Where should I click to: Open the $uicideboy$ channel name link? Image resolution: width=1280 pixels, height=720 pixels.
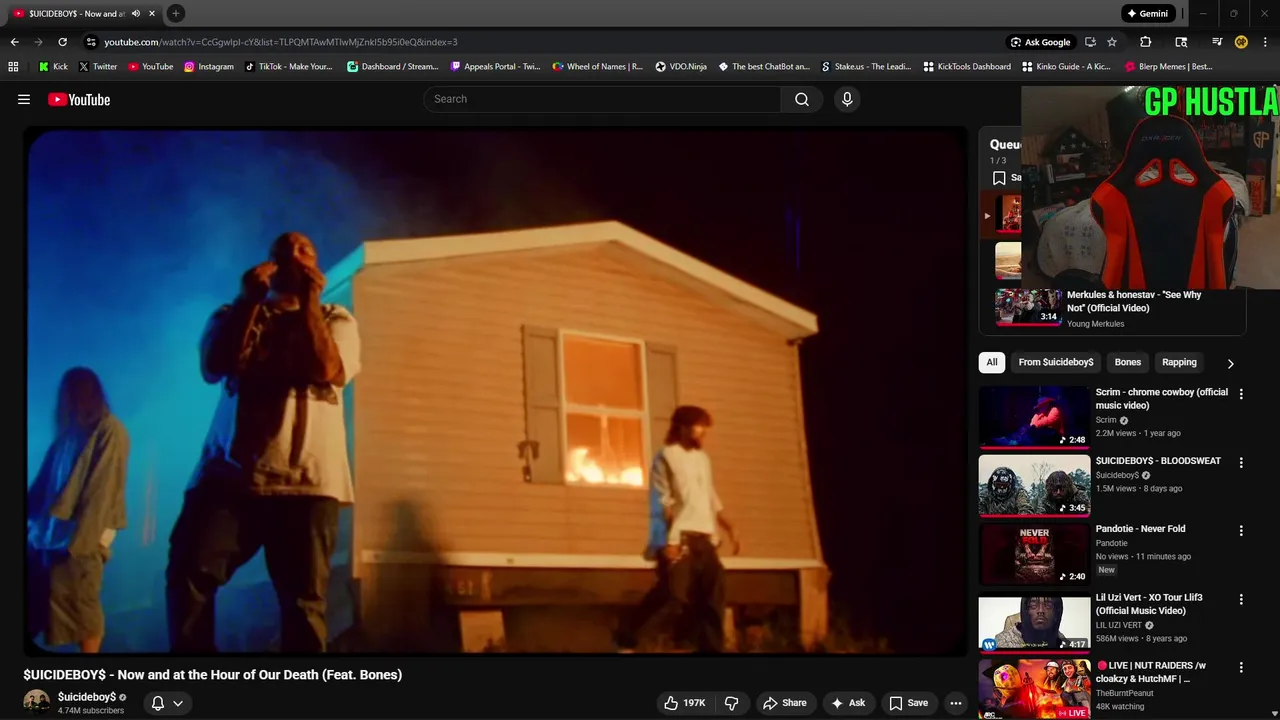point(87,697)
